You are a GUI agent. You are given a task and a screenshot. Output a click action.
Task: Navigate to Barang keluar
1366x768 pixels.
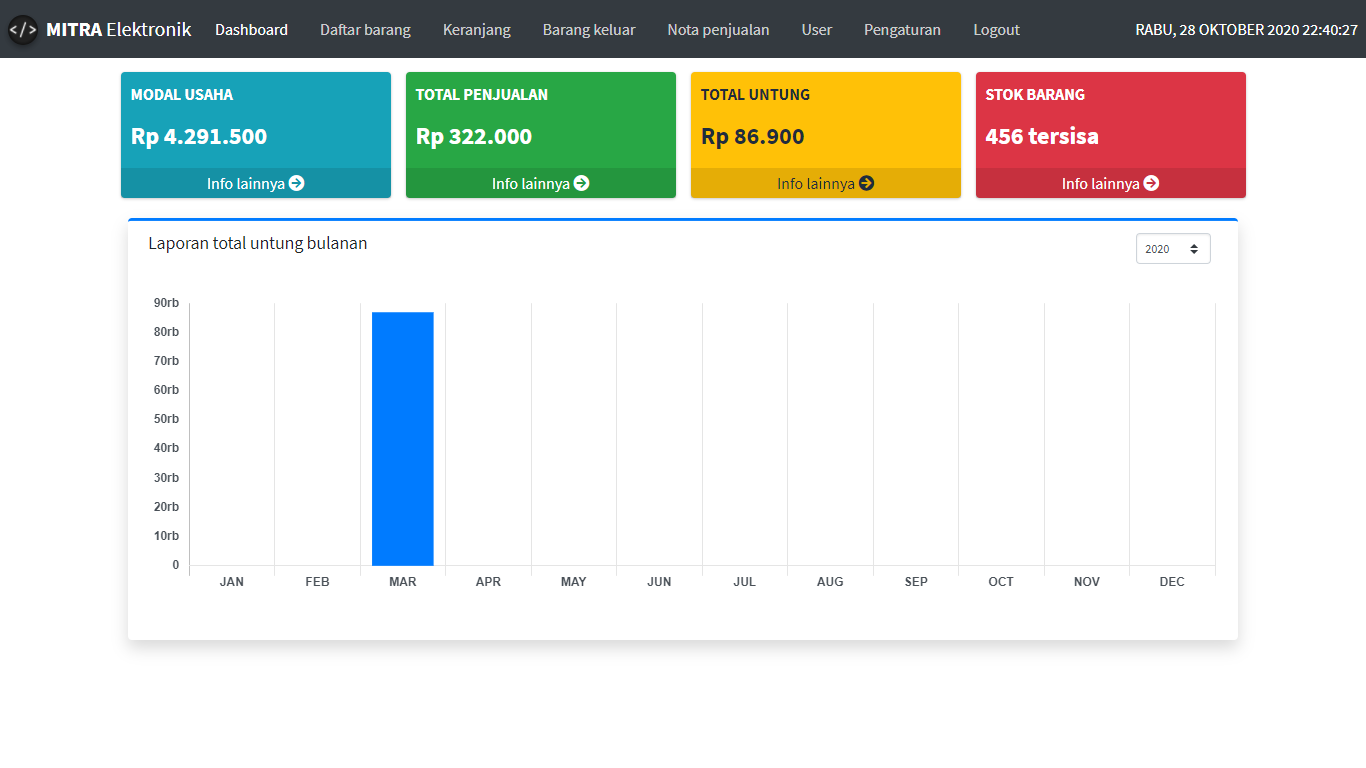pos(589,30)
